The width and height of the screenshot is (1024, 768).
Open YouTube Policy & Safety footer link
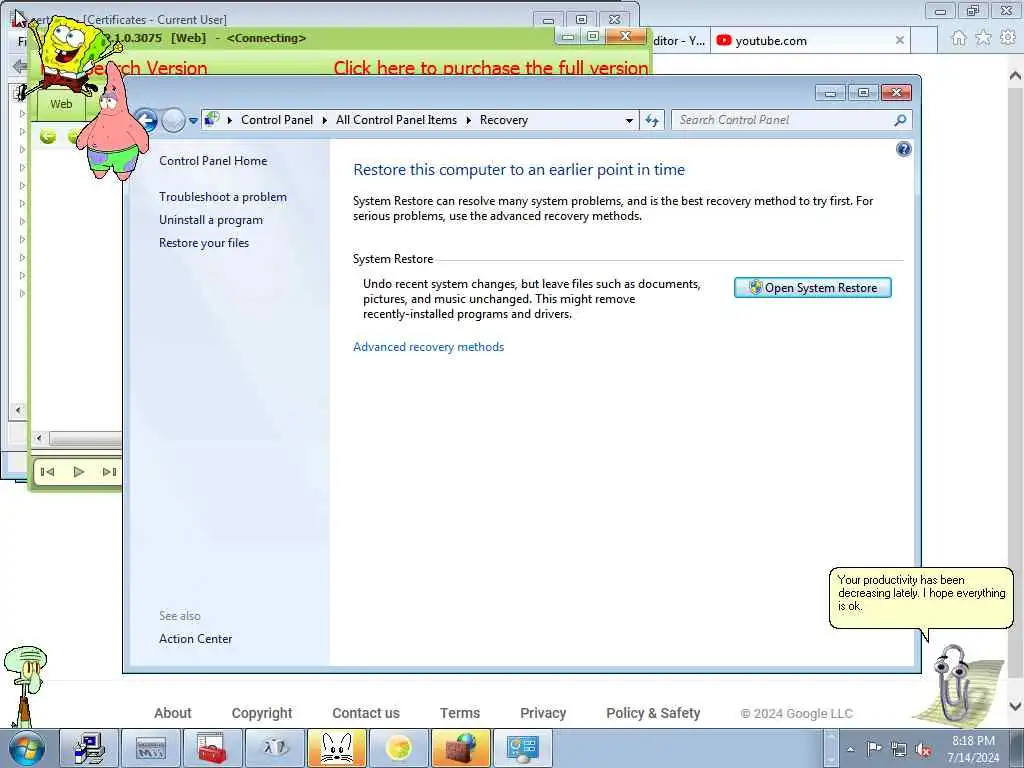pos(653,713)
